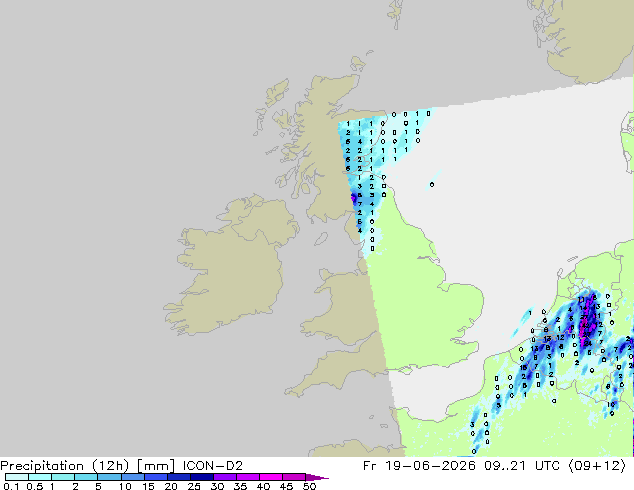Click the '45' legend scale number
Image resolution: width=634 pixels, height=490 pixels.
[x=286, y=486]
